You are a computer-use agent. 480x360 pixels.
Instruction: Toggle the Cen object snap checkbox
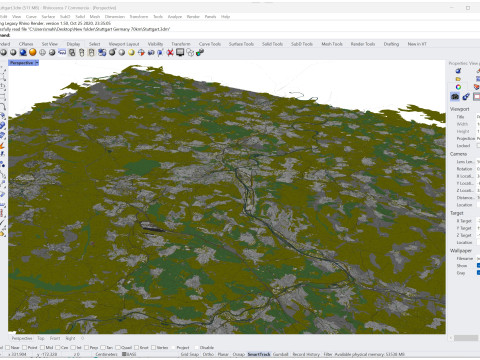[57, 347]
